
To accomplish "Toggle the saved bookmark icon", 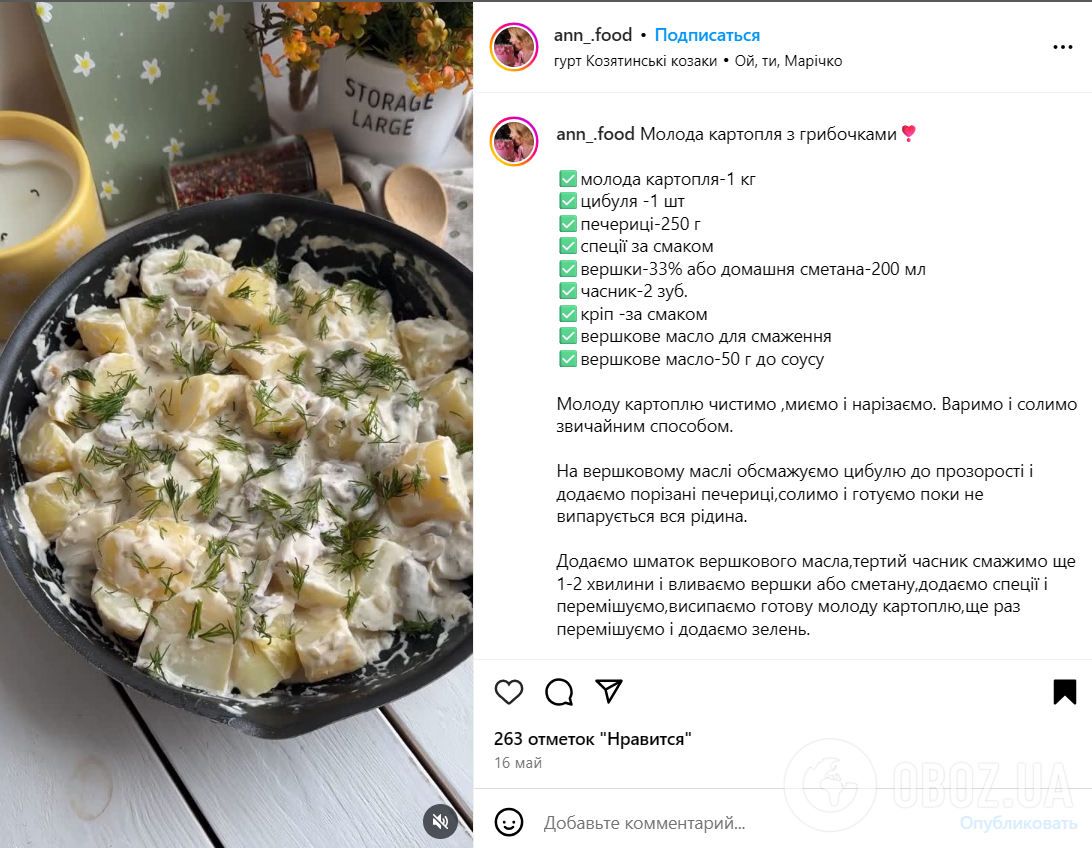I will tap(1064, 691).
